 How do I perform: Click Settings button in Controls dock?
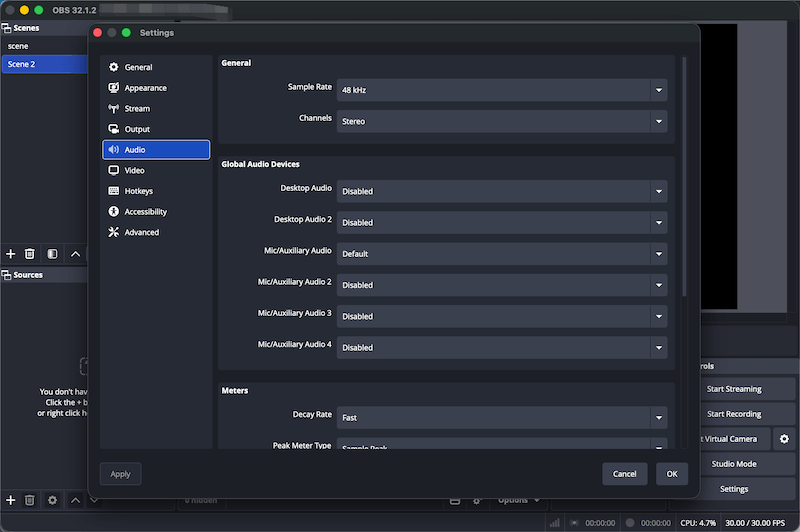pos(734,489)
